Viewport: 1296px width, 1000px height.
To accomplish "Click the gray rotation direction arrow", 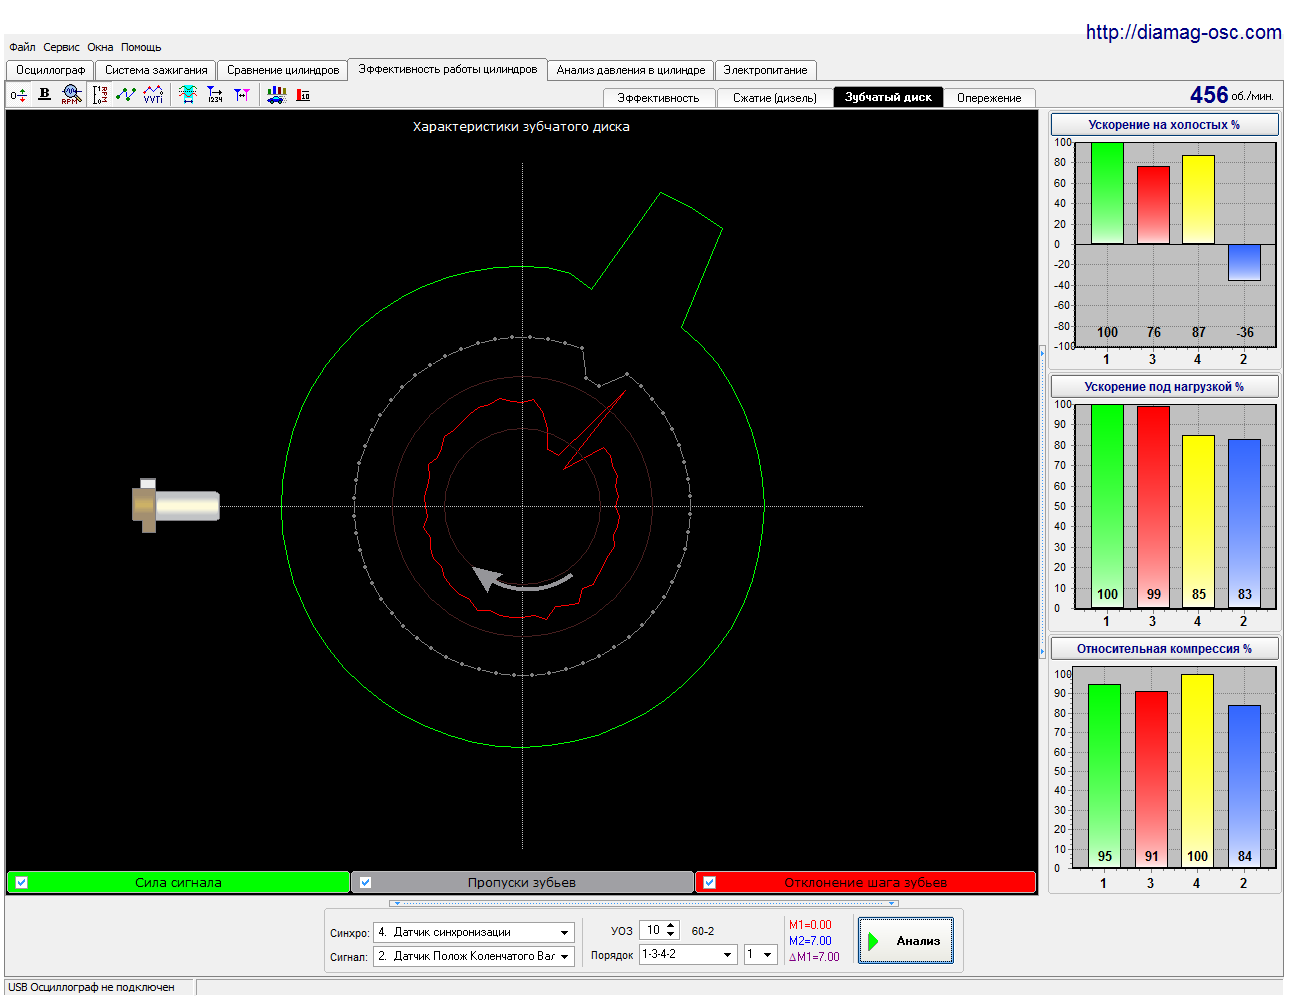I will pyautogui.click(x=522, y=580).
